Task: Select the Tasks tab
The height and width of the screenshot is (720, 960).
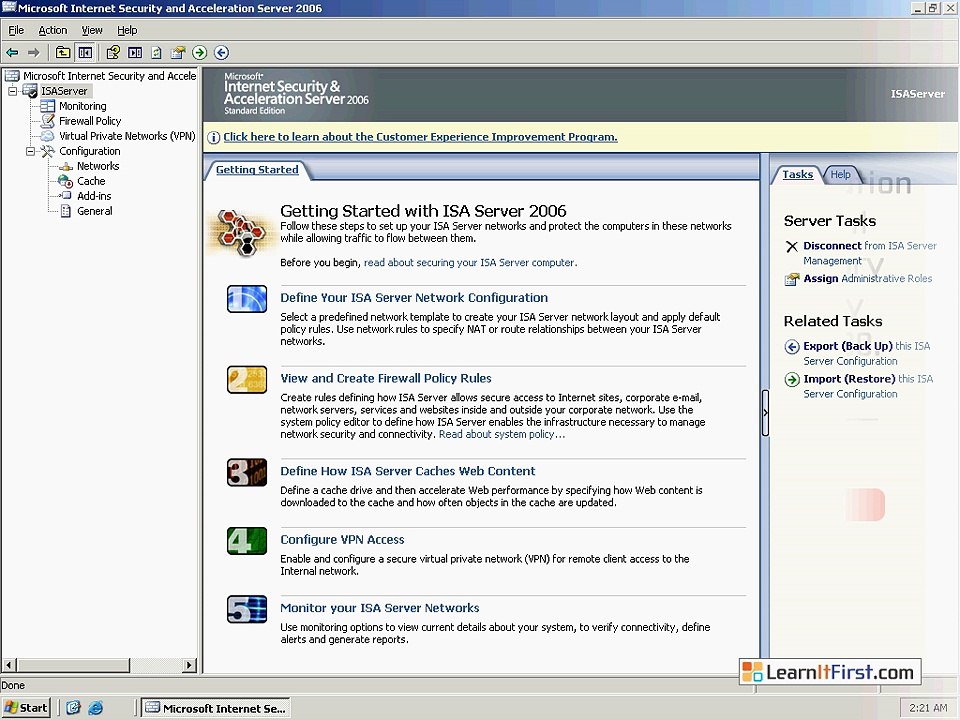Action: tap(798, 174)
